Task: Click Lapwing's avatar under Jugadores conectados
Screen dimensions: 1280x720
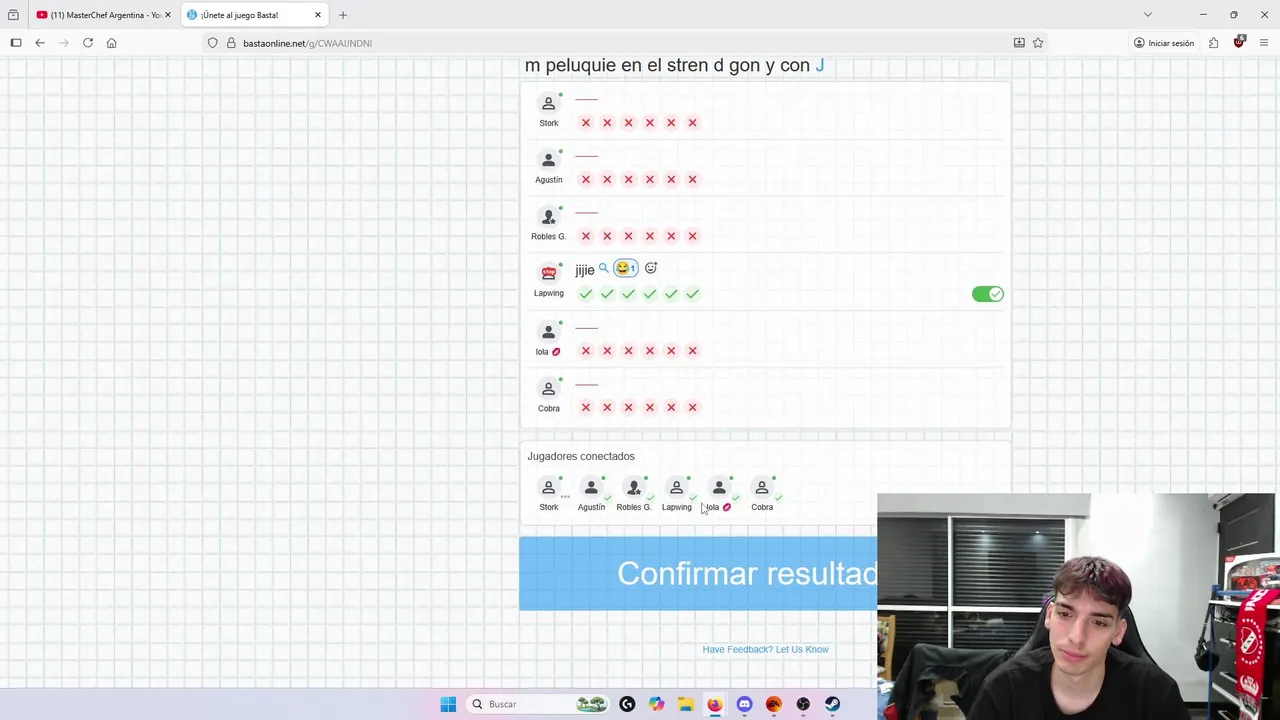Action: coord(676,488)
